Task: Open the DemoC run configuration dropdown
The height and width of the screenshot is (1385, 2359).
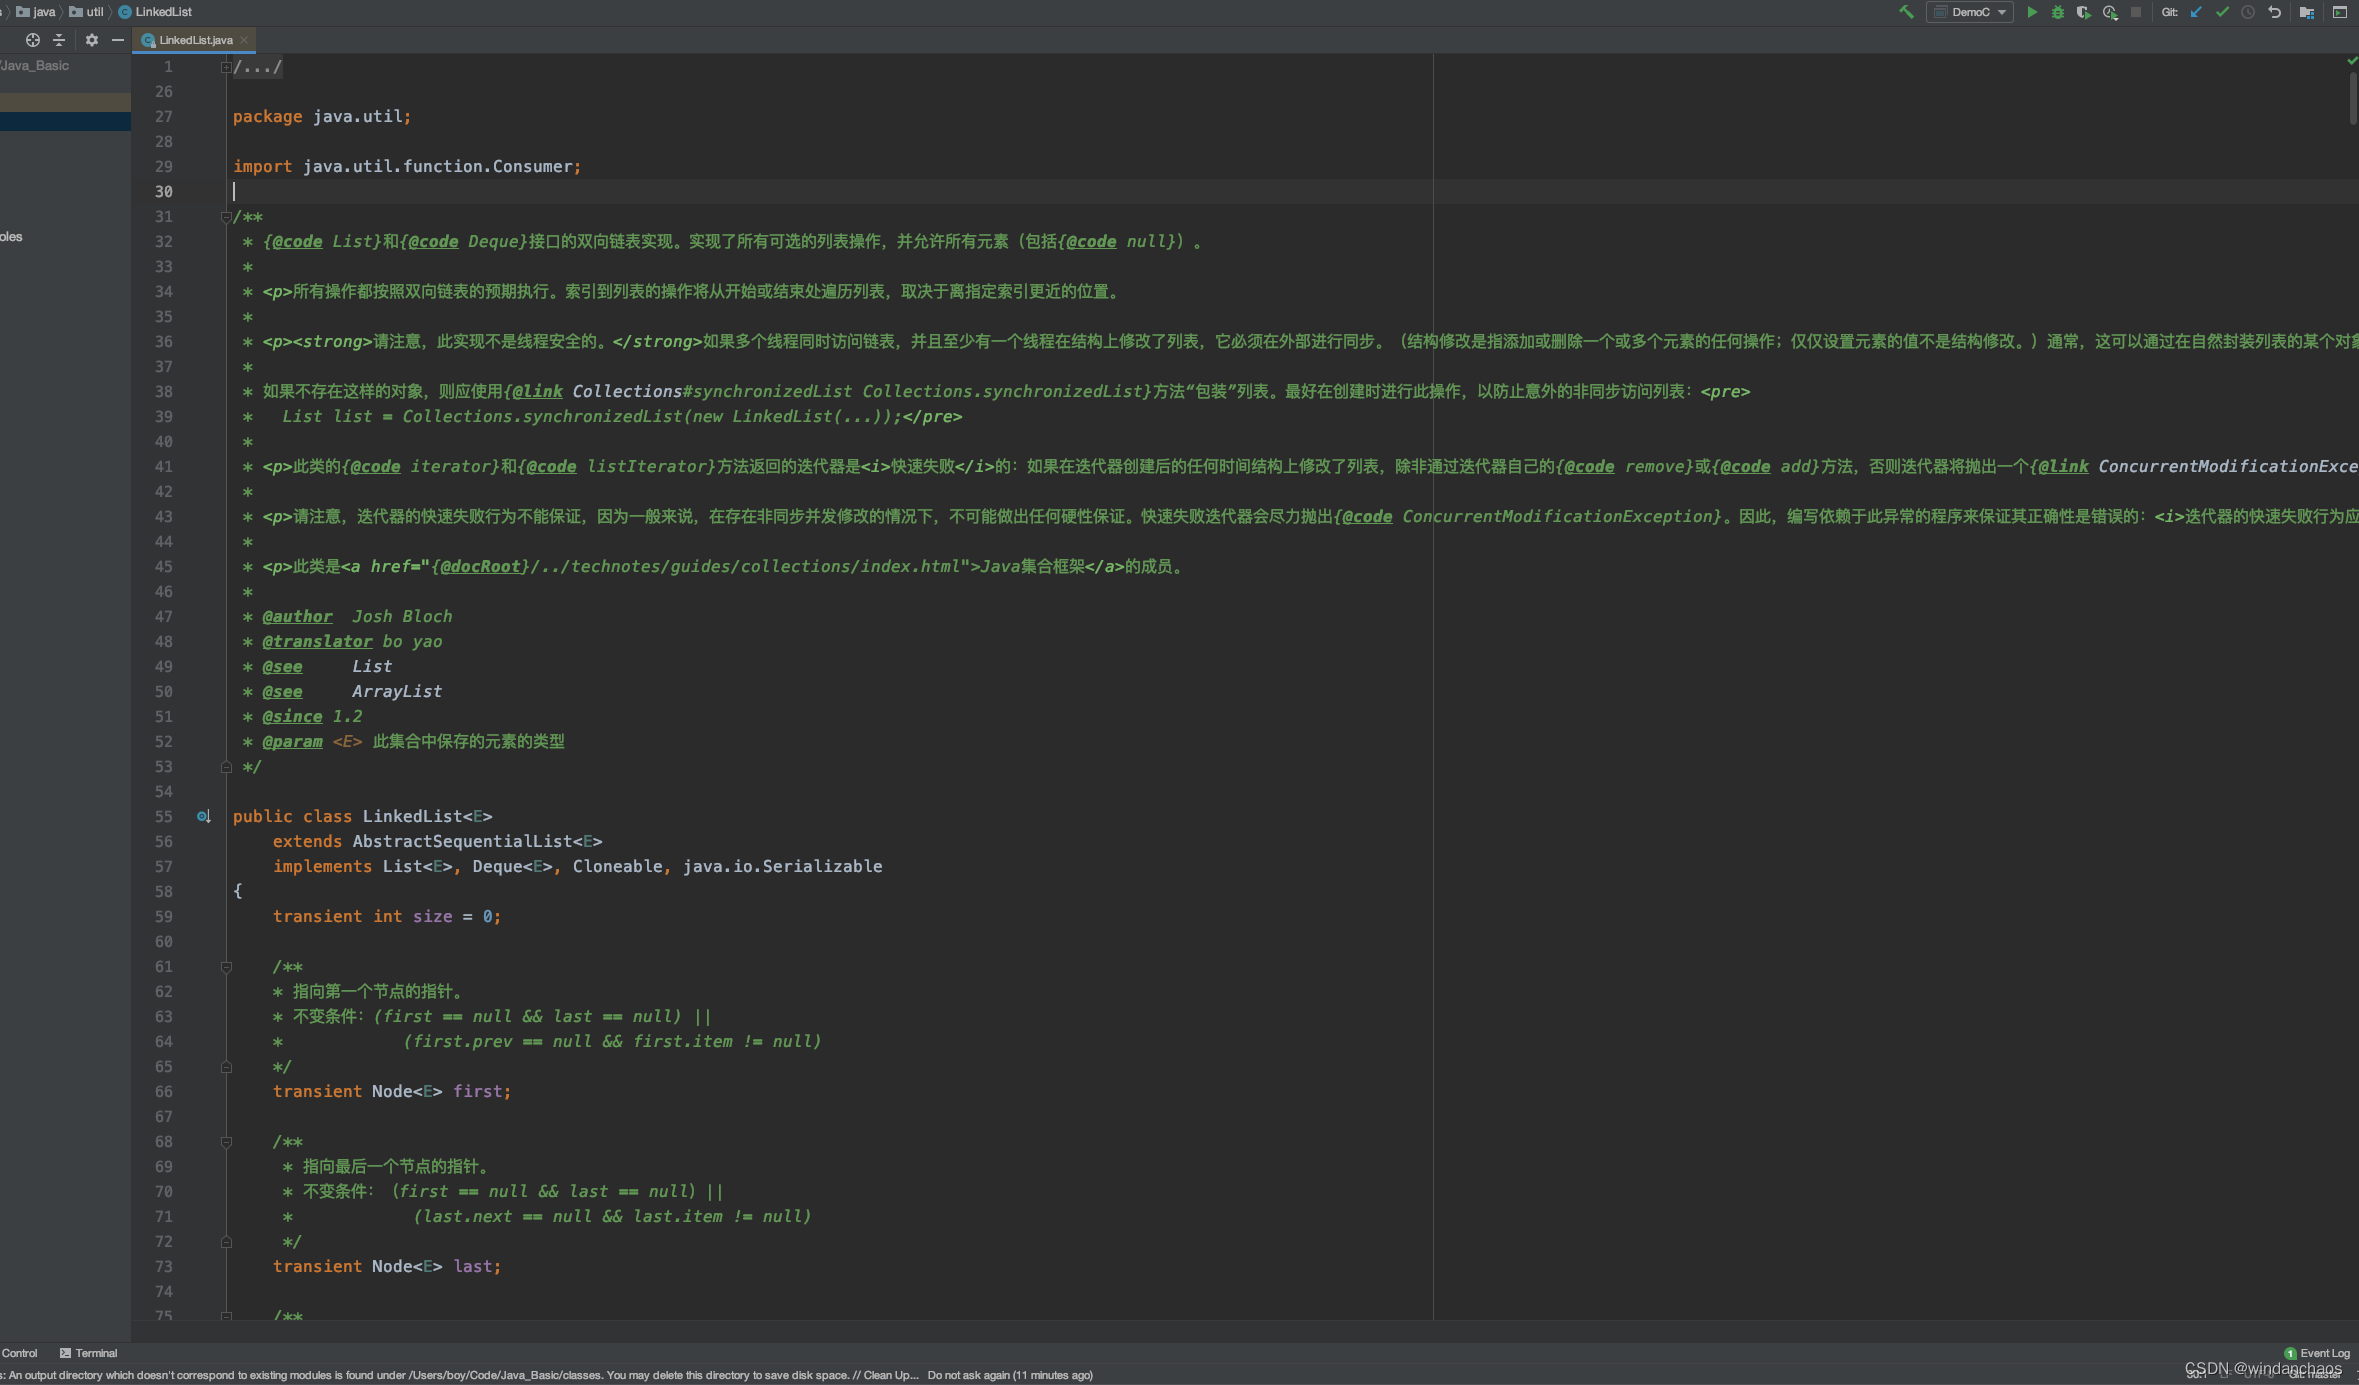Action: click(x=1969, y=12)
